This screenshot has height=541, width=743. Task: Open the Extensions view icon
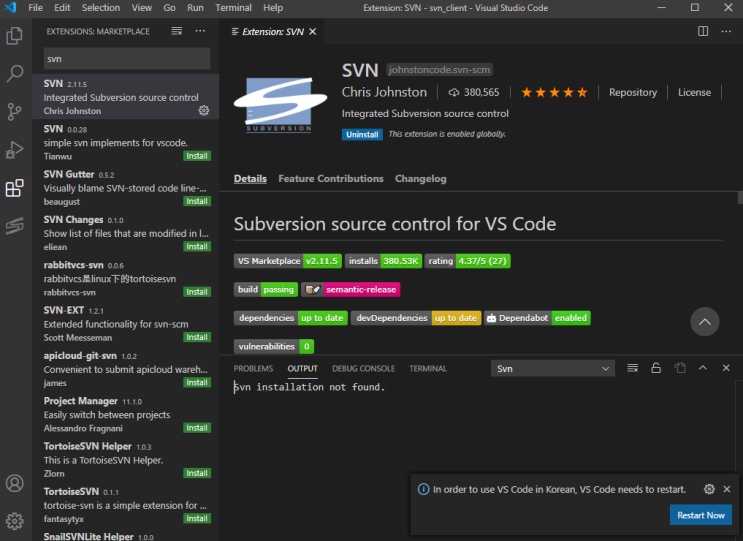[15, 188]
